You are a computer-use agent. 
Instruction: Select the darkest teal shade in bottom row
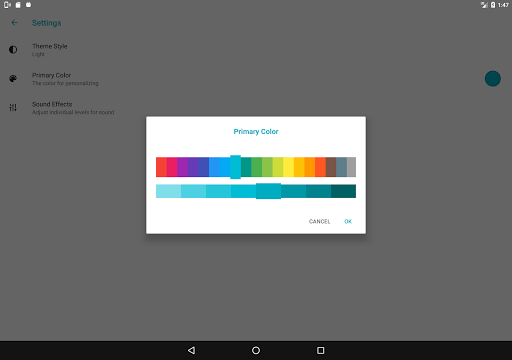(343, 191)
